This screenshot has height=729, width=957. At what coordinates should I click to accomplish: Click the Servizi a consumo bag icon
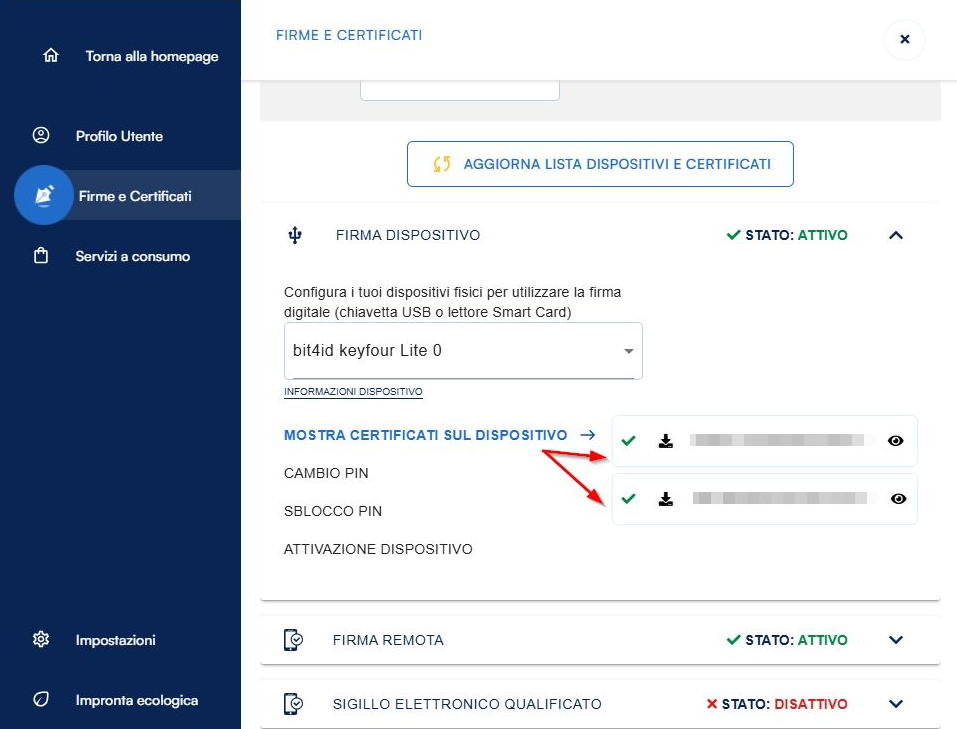point(41,255)
